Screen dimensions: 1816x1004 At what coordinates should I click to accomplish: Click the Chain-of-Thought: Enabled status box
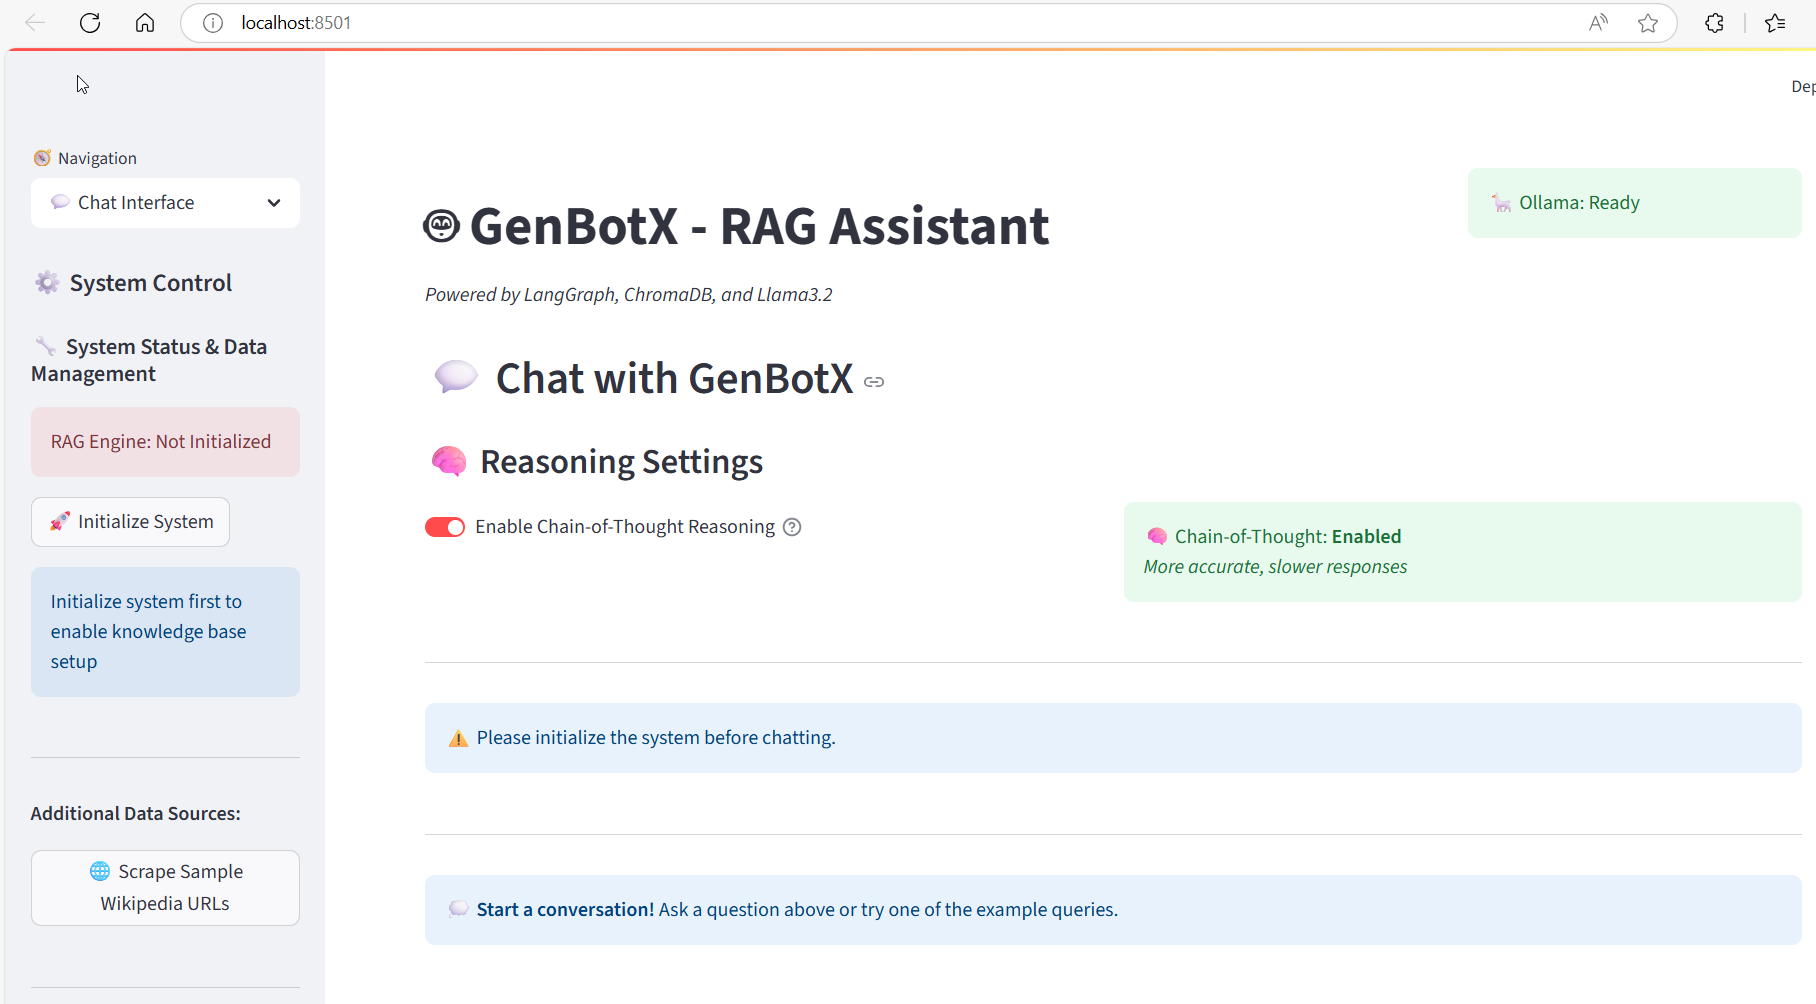[x=1461, y=551]
